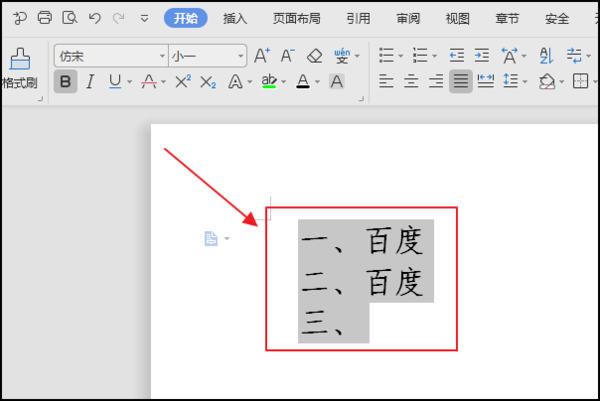Toggle italic formatting

[90, 82]
